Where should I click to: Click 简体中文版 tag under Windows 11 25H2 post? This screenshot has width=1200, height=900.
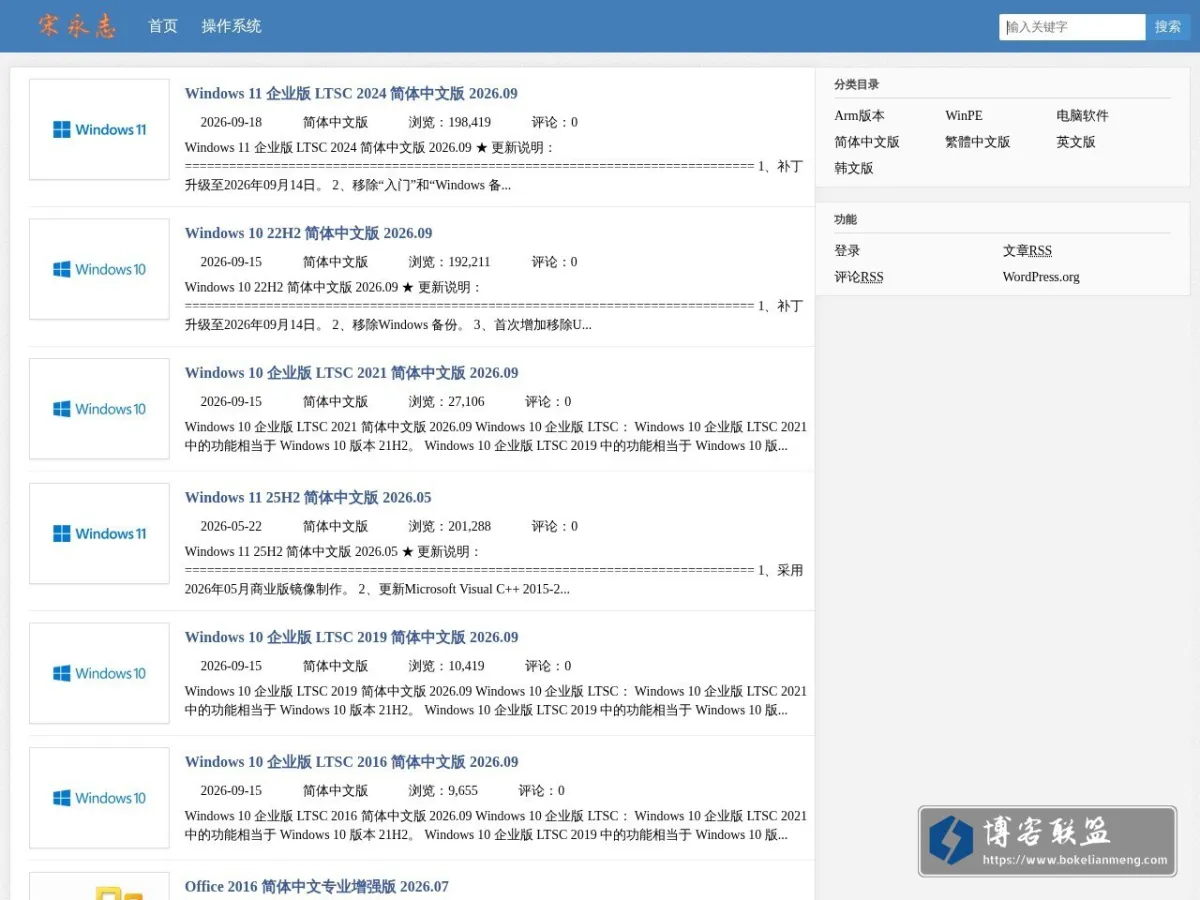[336, 526]
